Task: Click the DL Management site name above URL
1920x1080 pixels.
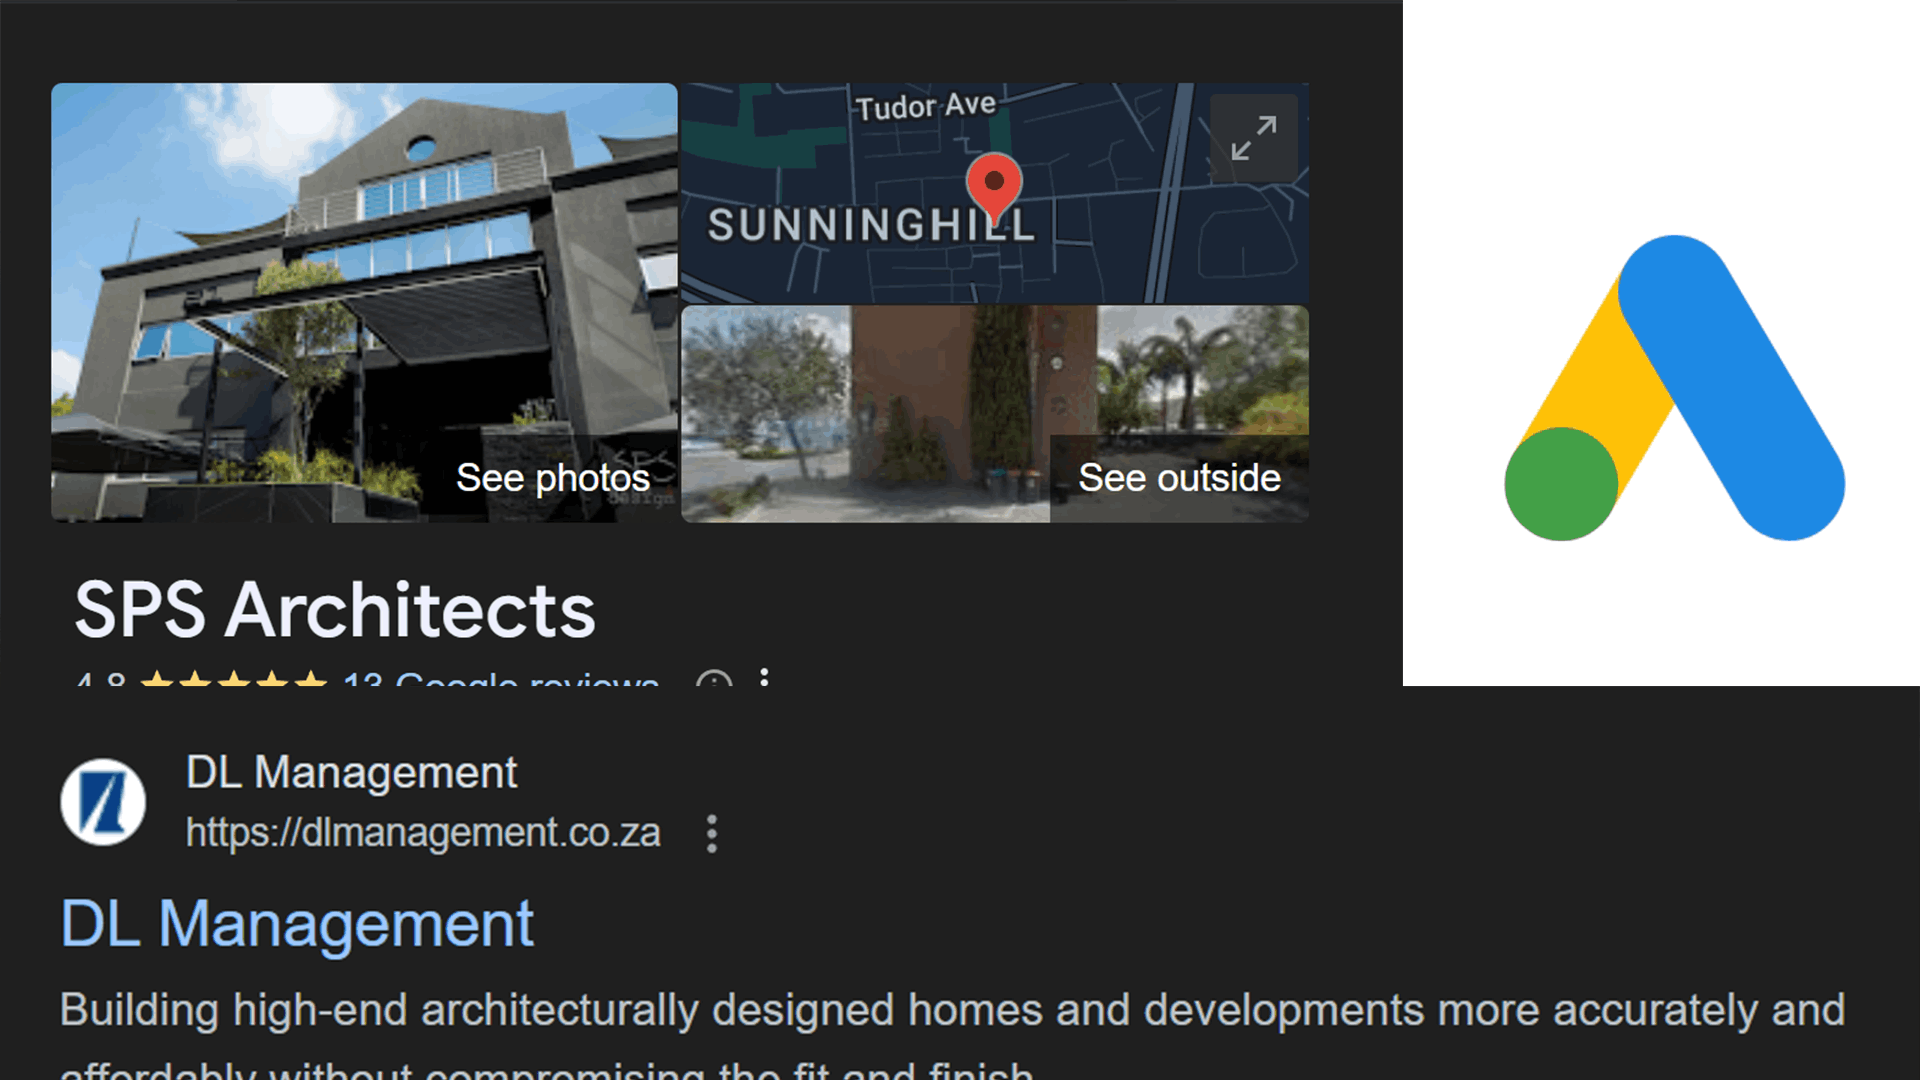Action: 351,772
